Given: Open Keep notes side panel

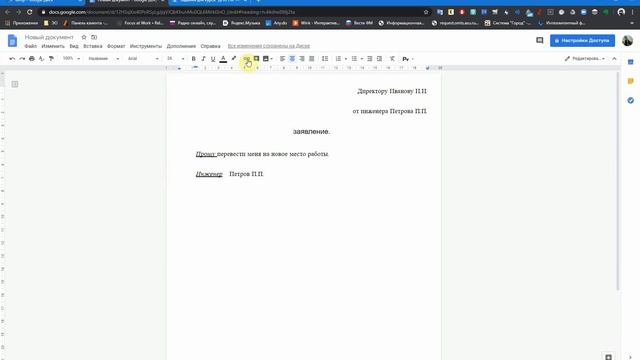Looking at the screenshot, I should pyautogui.click(x=631, y=81).
